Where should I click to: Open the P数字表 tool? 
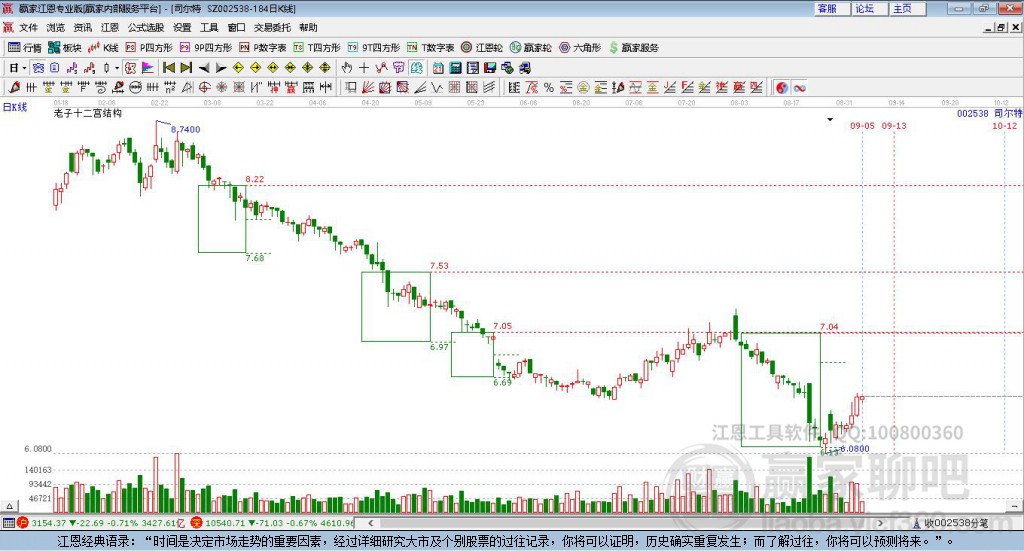[263, 48]
